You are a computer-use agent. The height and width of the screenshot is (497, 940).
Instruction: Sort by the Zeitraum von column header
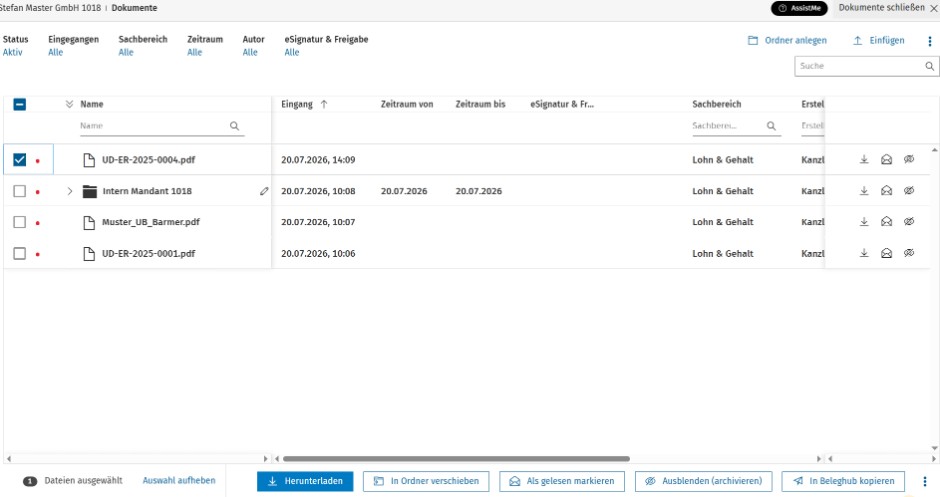tap(406, 104)
